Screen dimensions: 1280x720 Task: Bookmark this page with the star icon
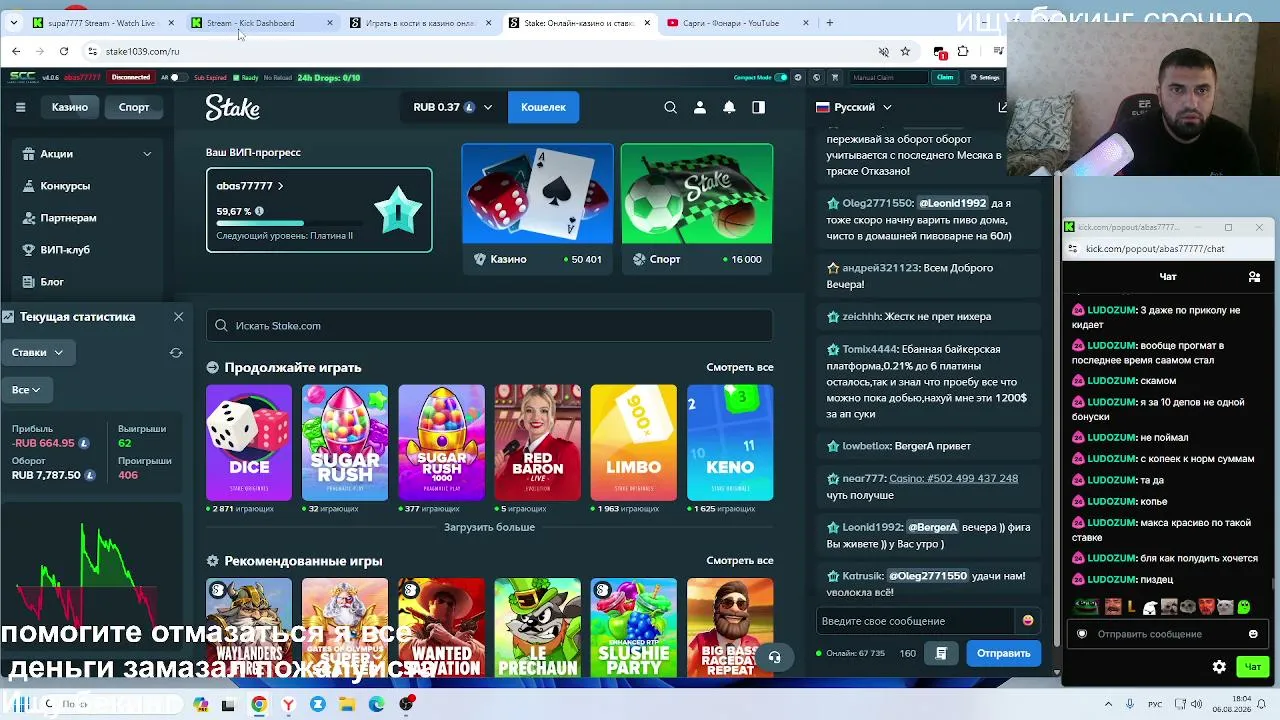(x=905, y=51)
